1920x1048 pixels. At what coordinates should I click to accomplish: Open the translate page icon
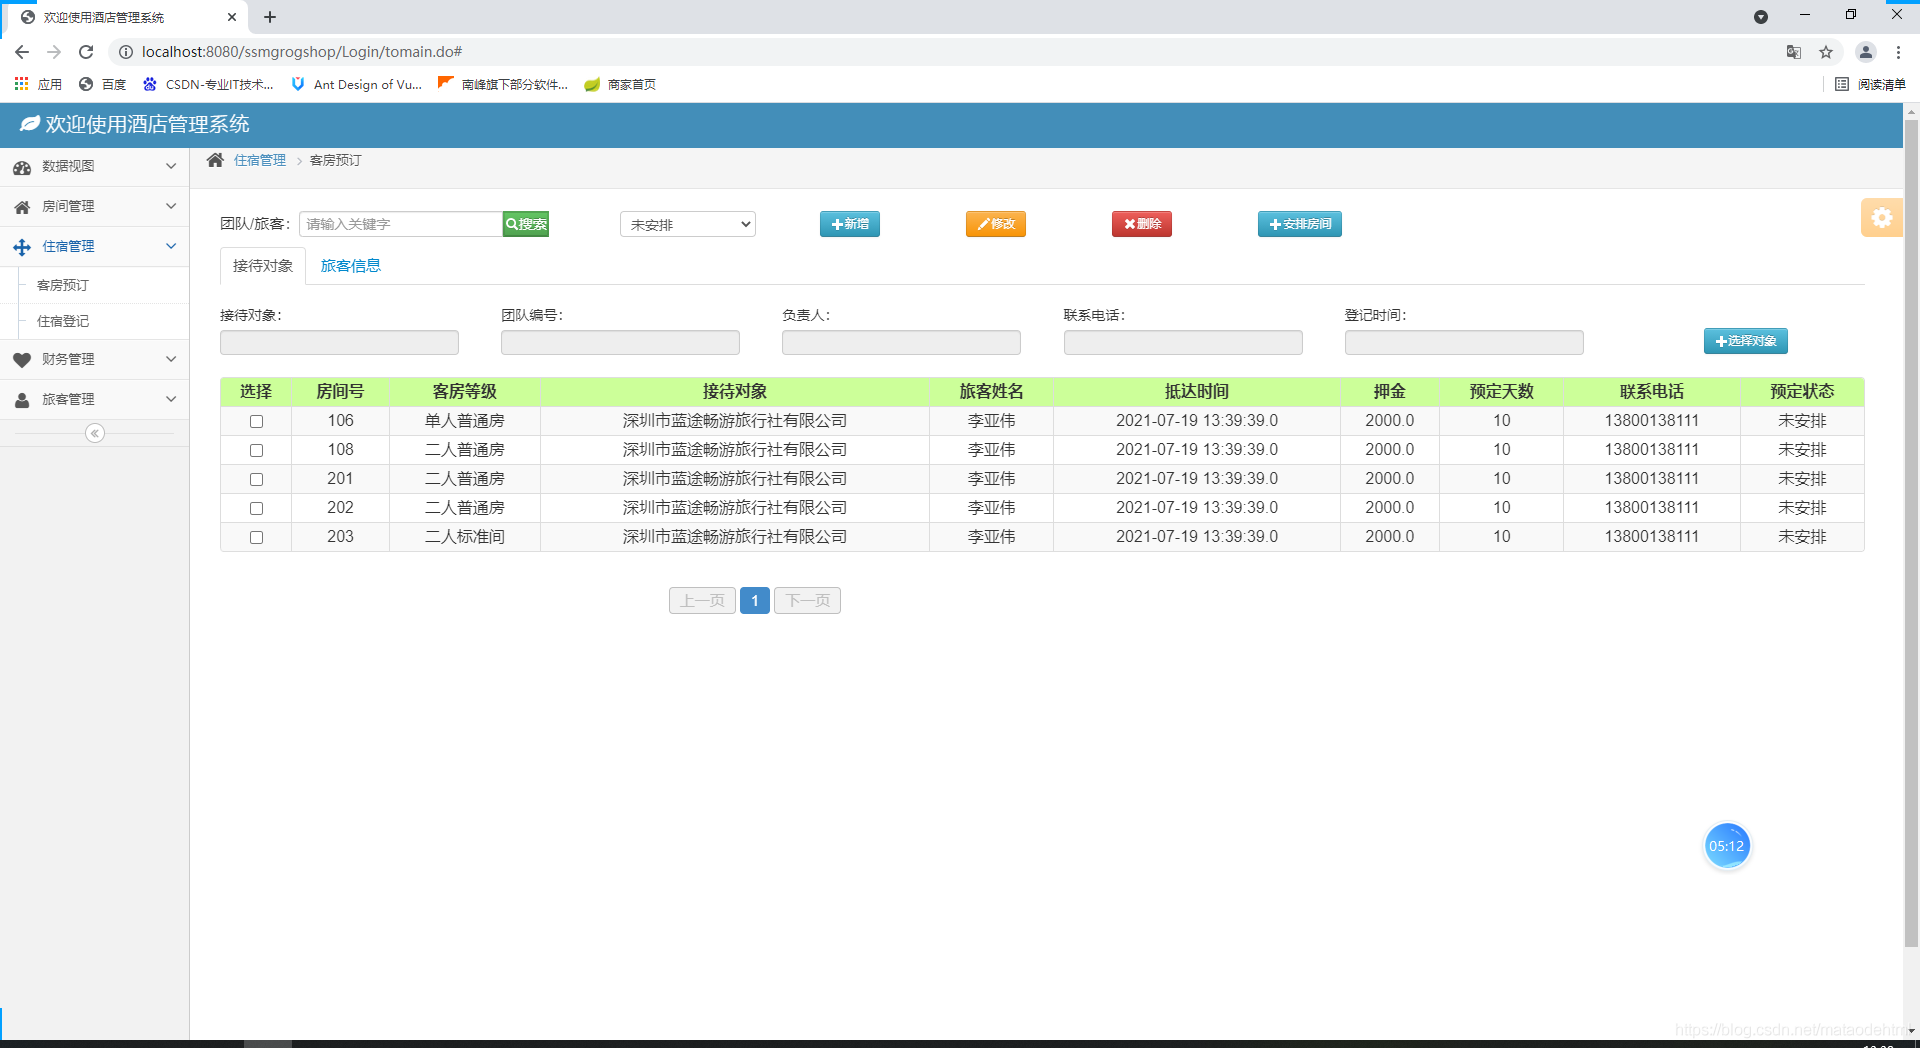(x=1794, y=52)
